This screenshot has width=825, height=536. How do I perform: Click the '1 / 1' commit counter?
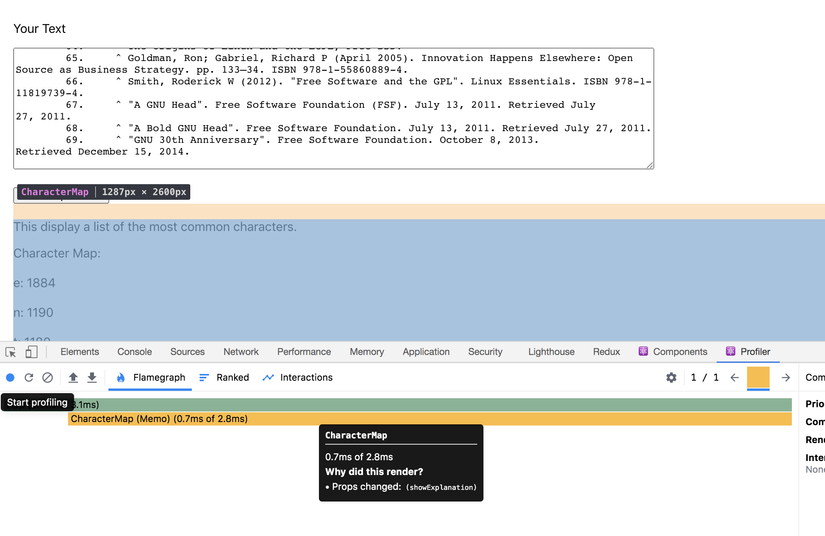click(x=705, y=378)
